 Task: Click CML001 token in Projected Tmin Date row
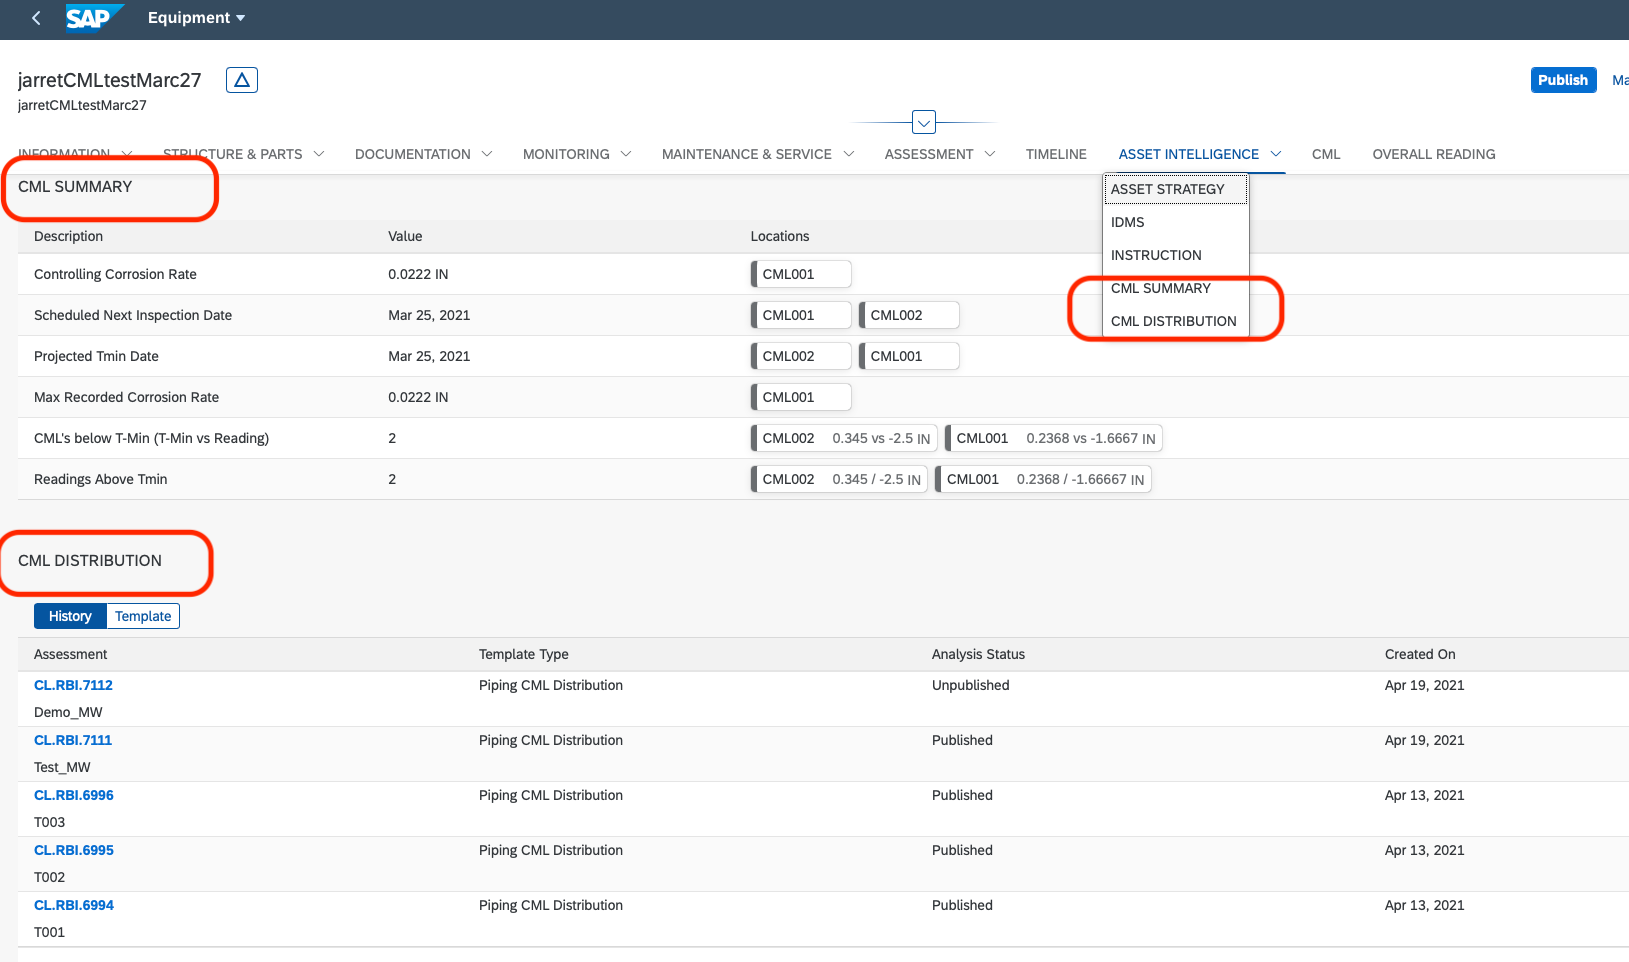909,356
